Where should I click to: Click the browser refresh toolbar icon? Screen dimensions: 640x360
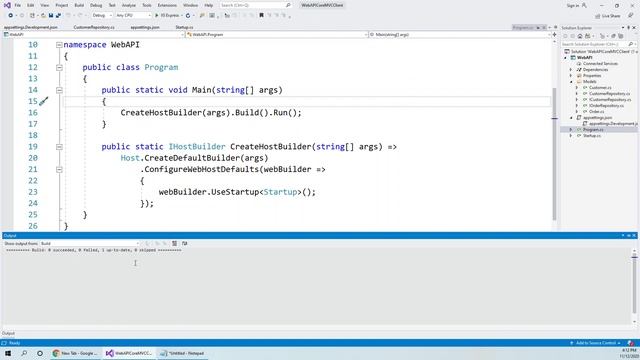coord(188,16)
